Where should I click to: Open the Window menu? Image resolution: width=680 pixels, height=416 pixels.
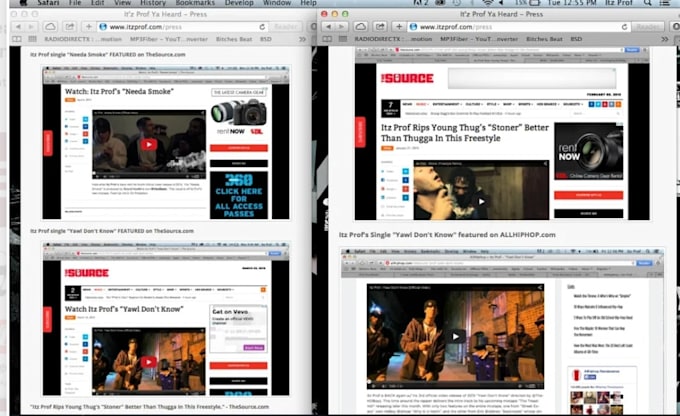(277, 3)
